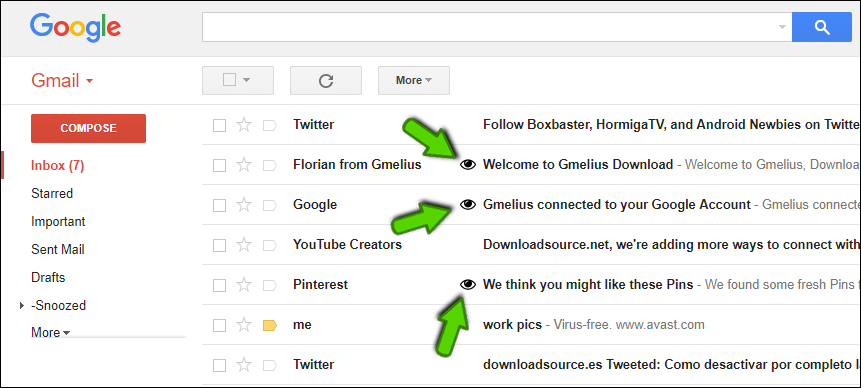Tick the checkbox for Boxbaster Twitter email
Image resolution: width=861 pixels, height=388 pixels.
pos(219,126)
